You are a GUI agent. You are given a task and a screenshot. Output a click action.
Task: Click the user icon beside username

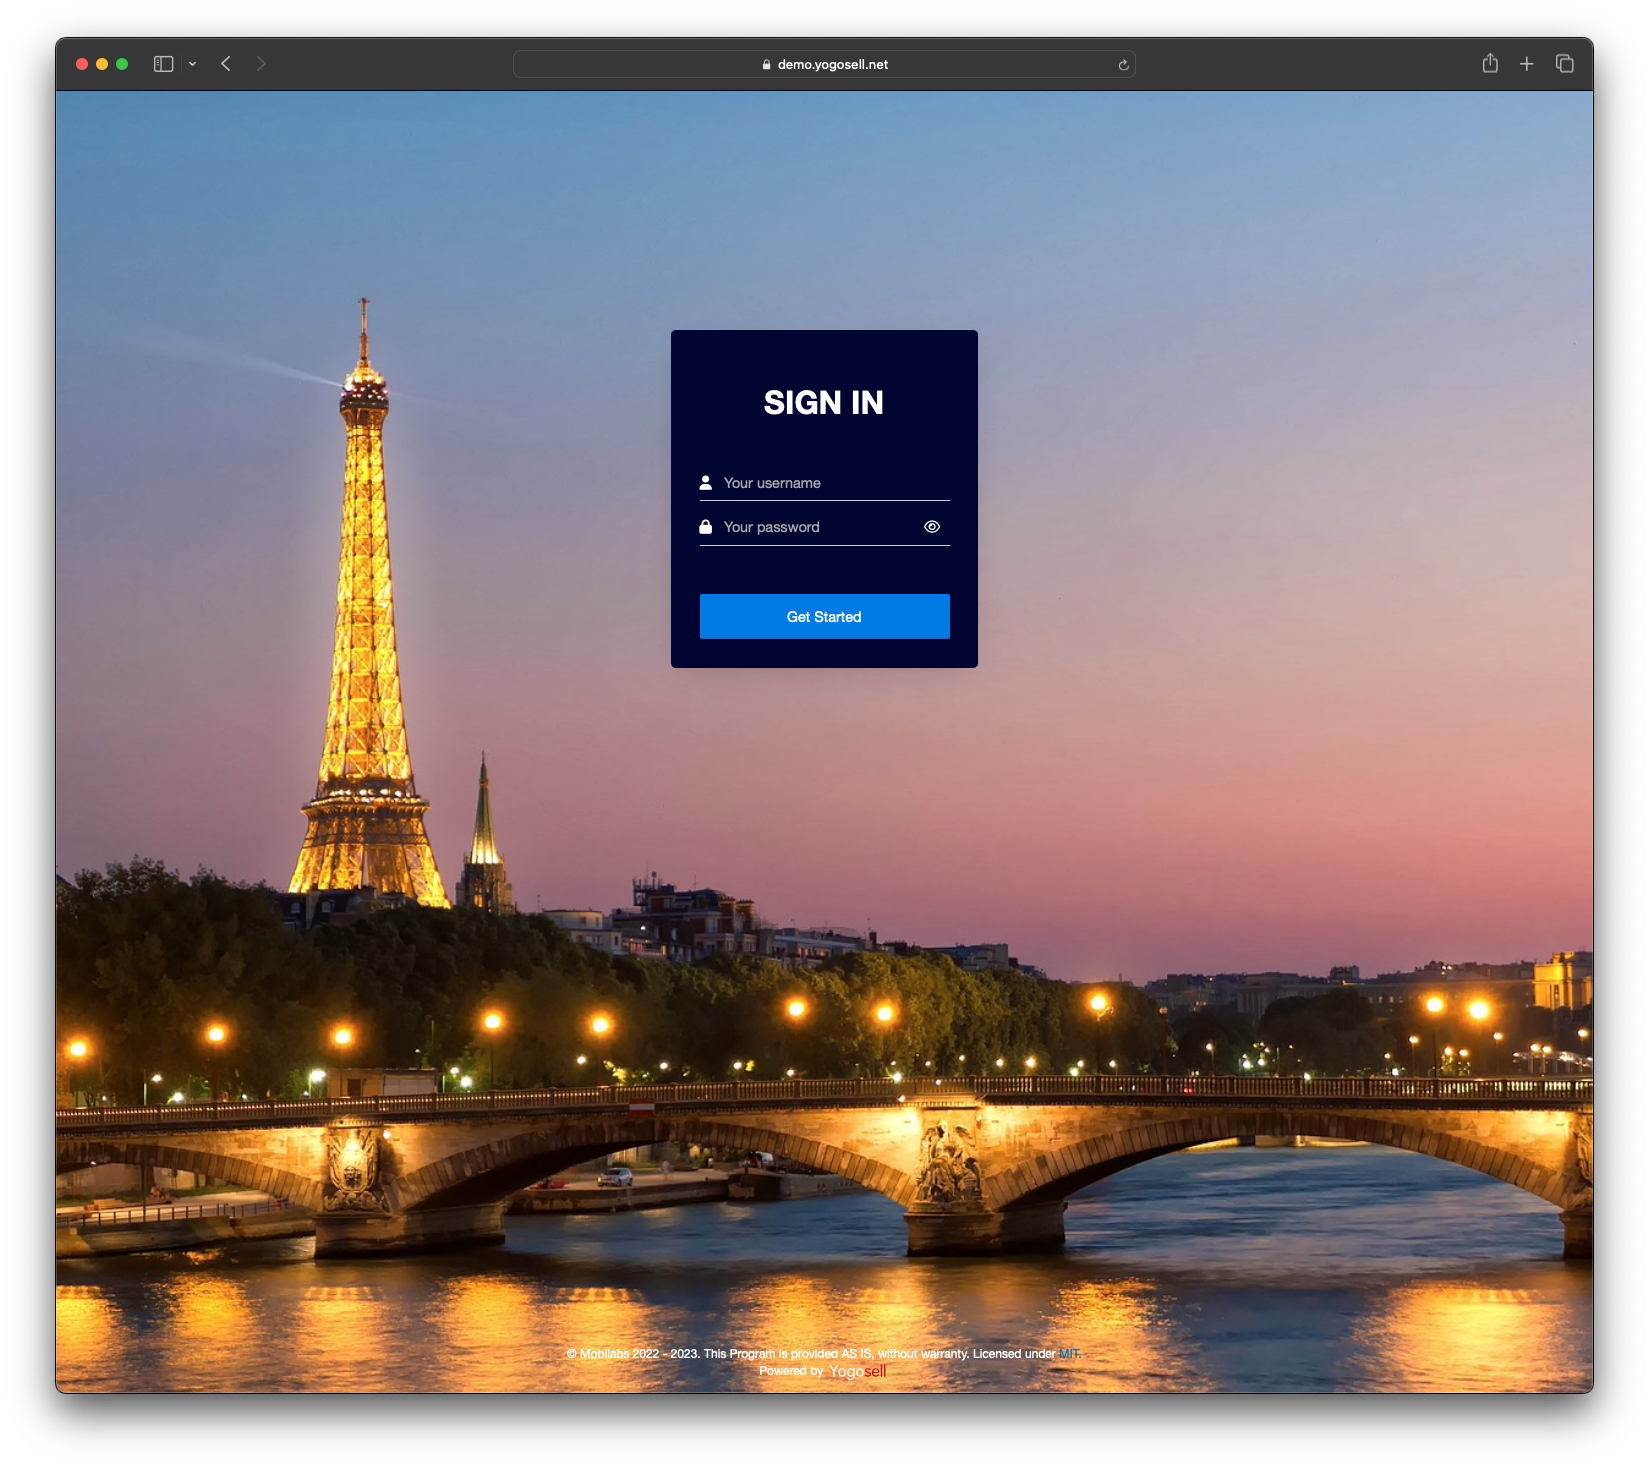point(706,483)
